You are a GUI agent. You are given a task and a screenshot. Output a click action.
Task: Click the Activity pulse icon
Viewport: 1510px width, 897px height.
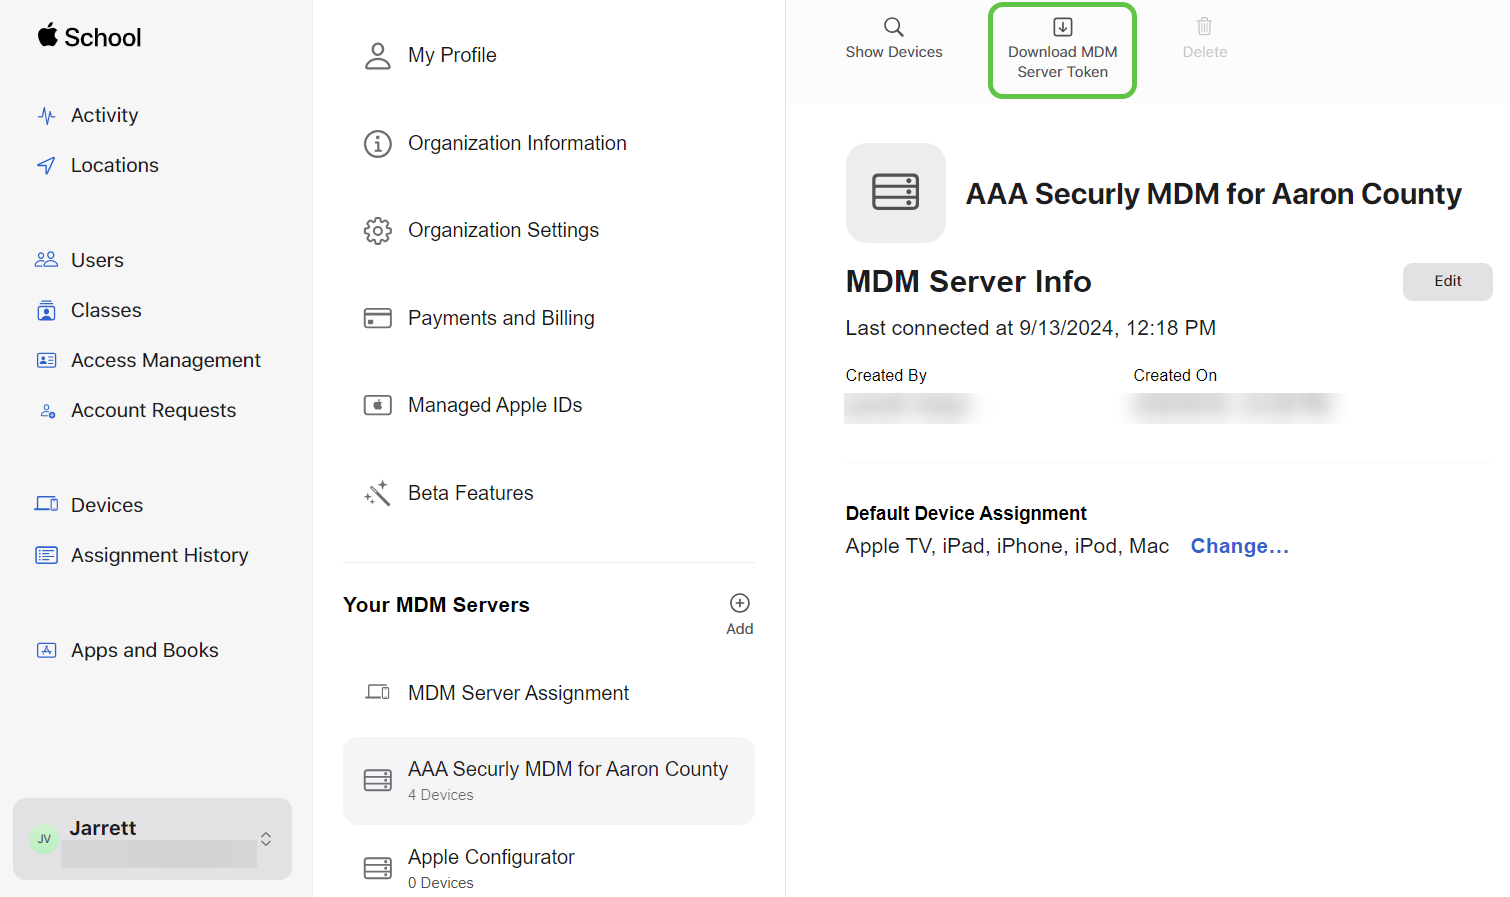coord(46,116)
